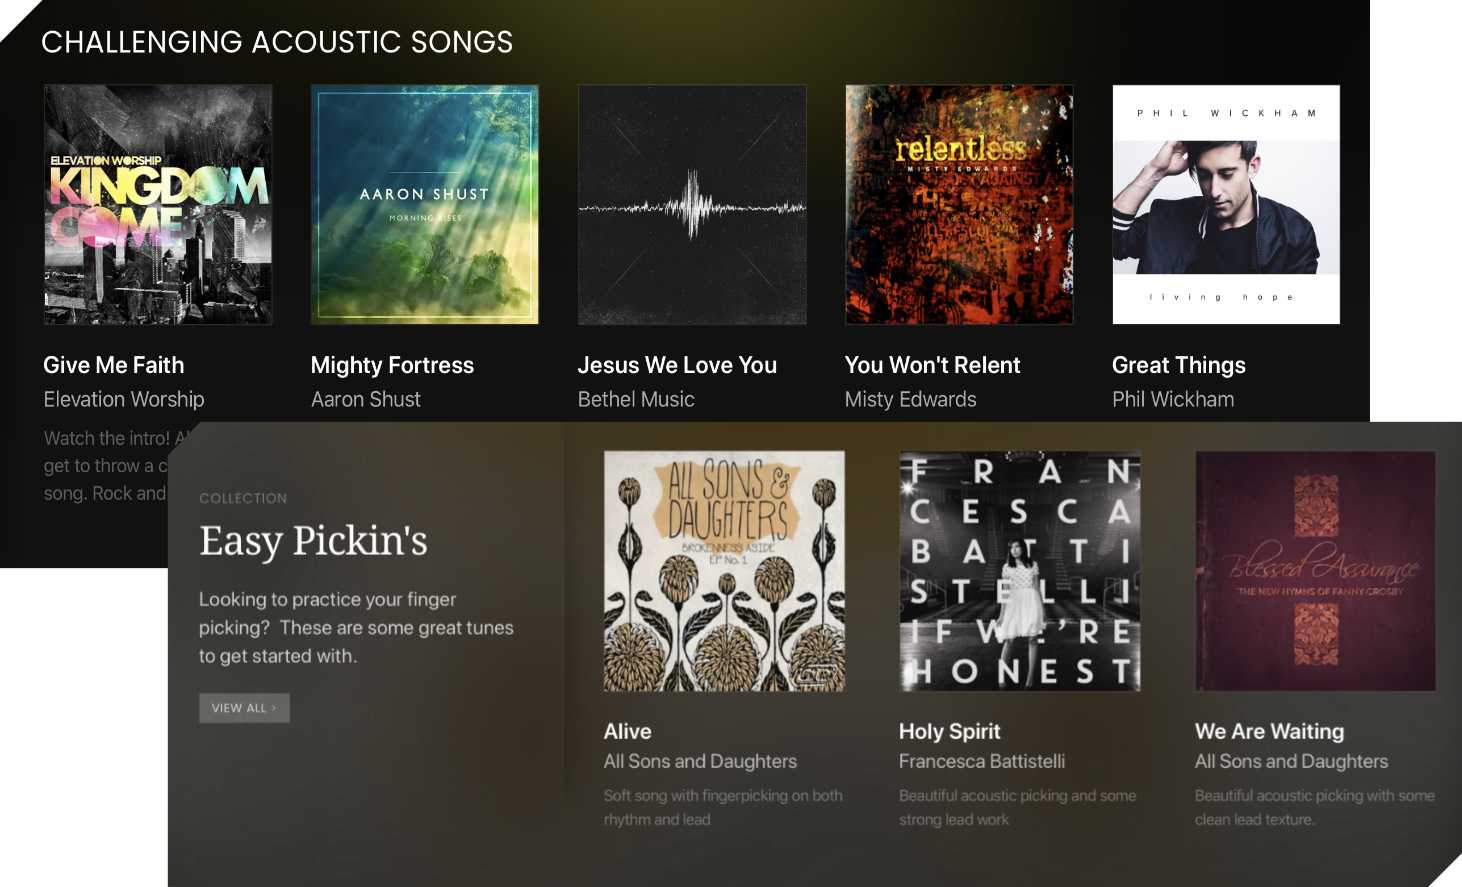
Task: Open the Blessed Assurance album cover
Action: click(1315, 571)
